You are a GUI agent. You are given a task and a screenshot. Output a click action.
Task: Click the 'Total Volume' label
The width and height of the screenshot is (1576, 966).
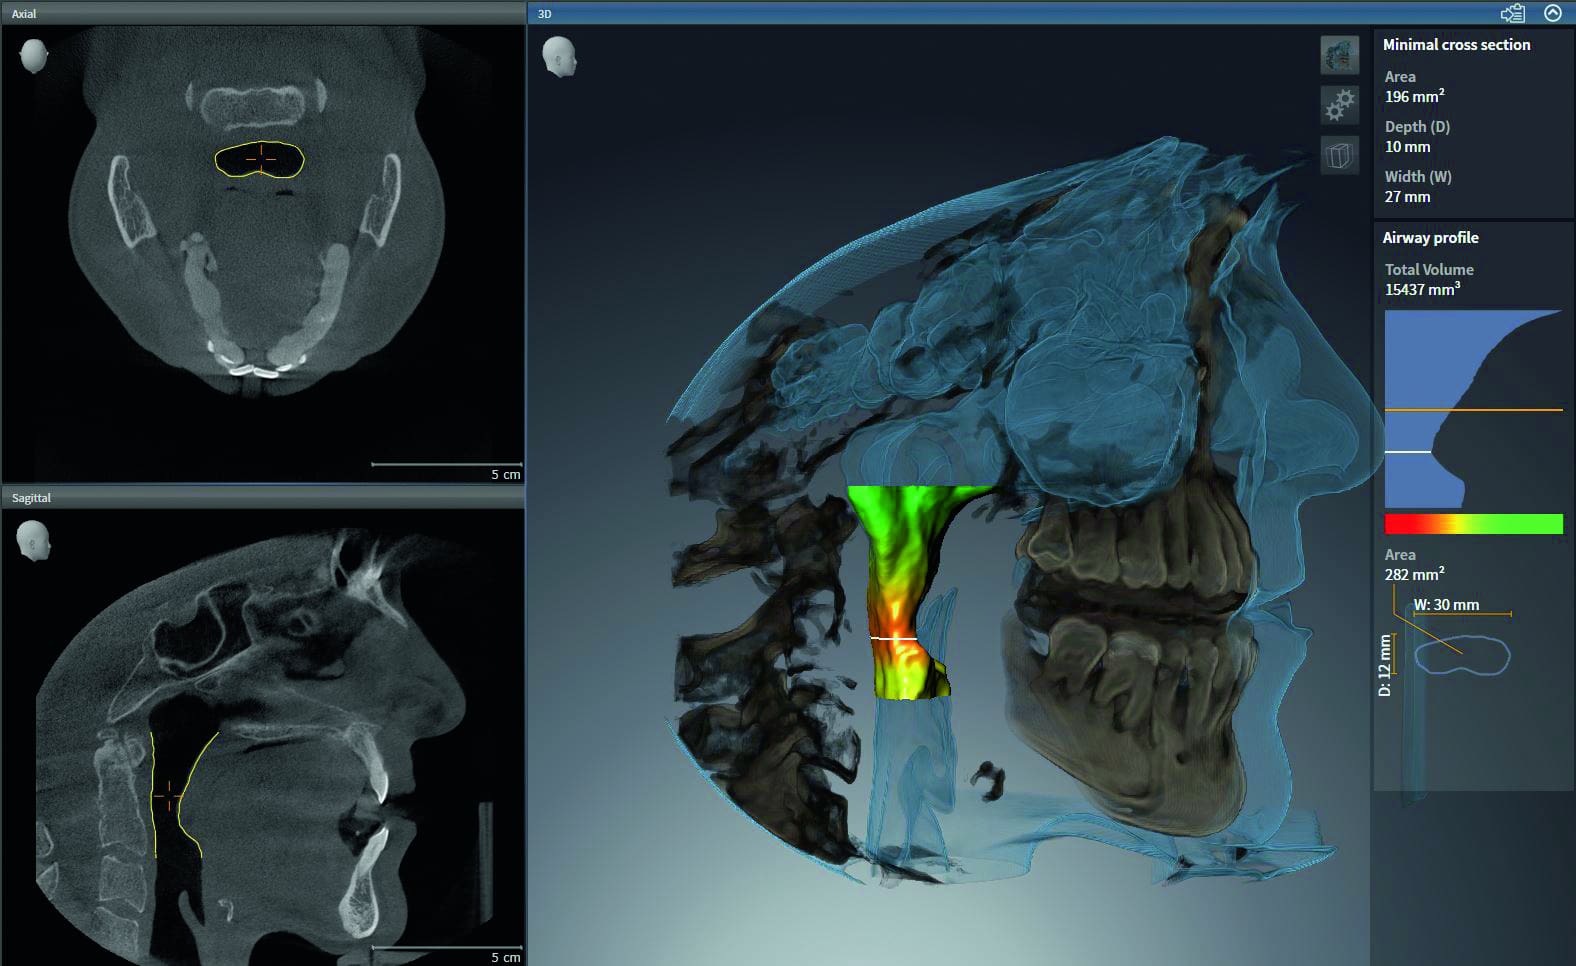[1429, 269]
